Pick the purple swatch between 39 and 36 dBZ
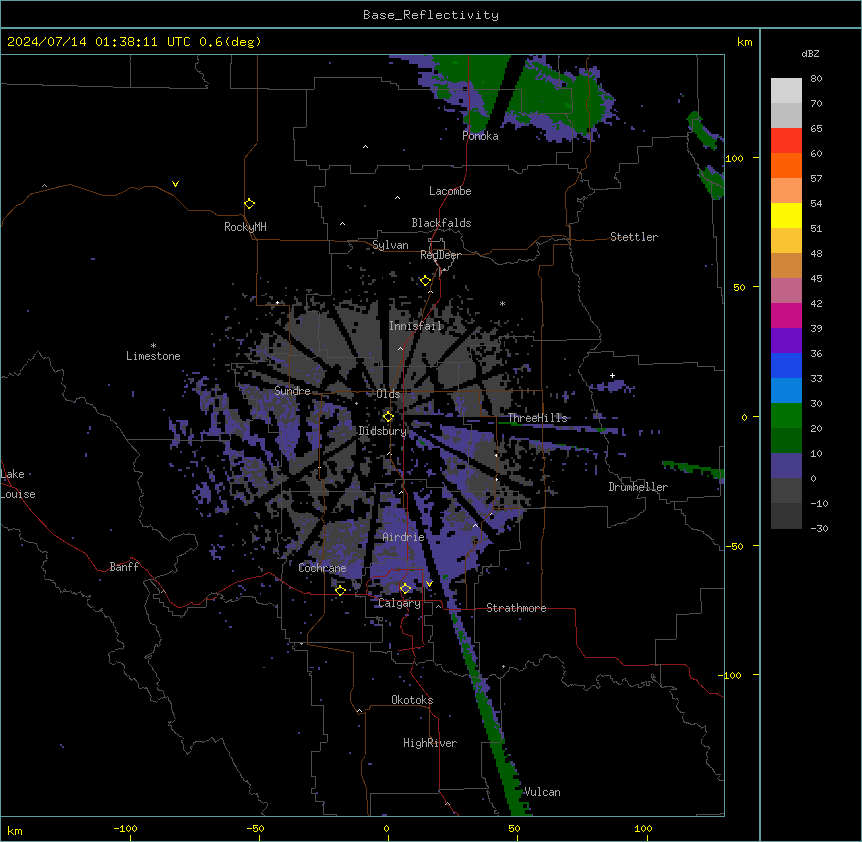The height and width of the screenshot is (842, 862). [x=786, y=341]
